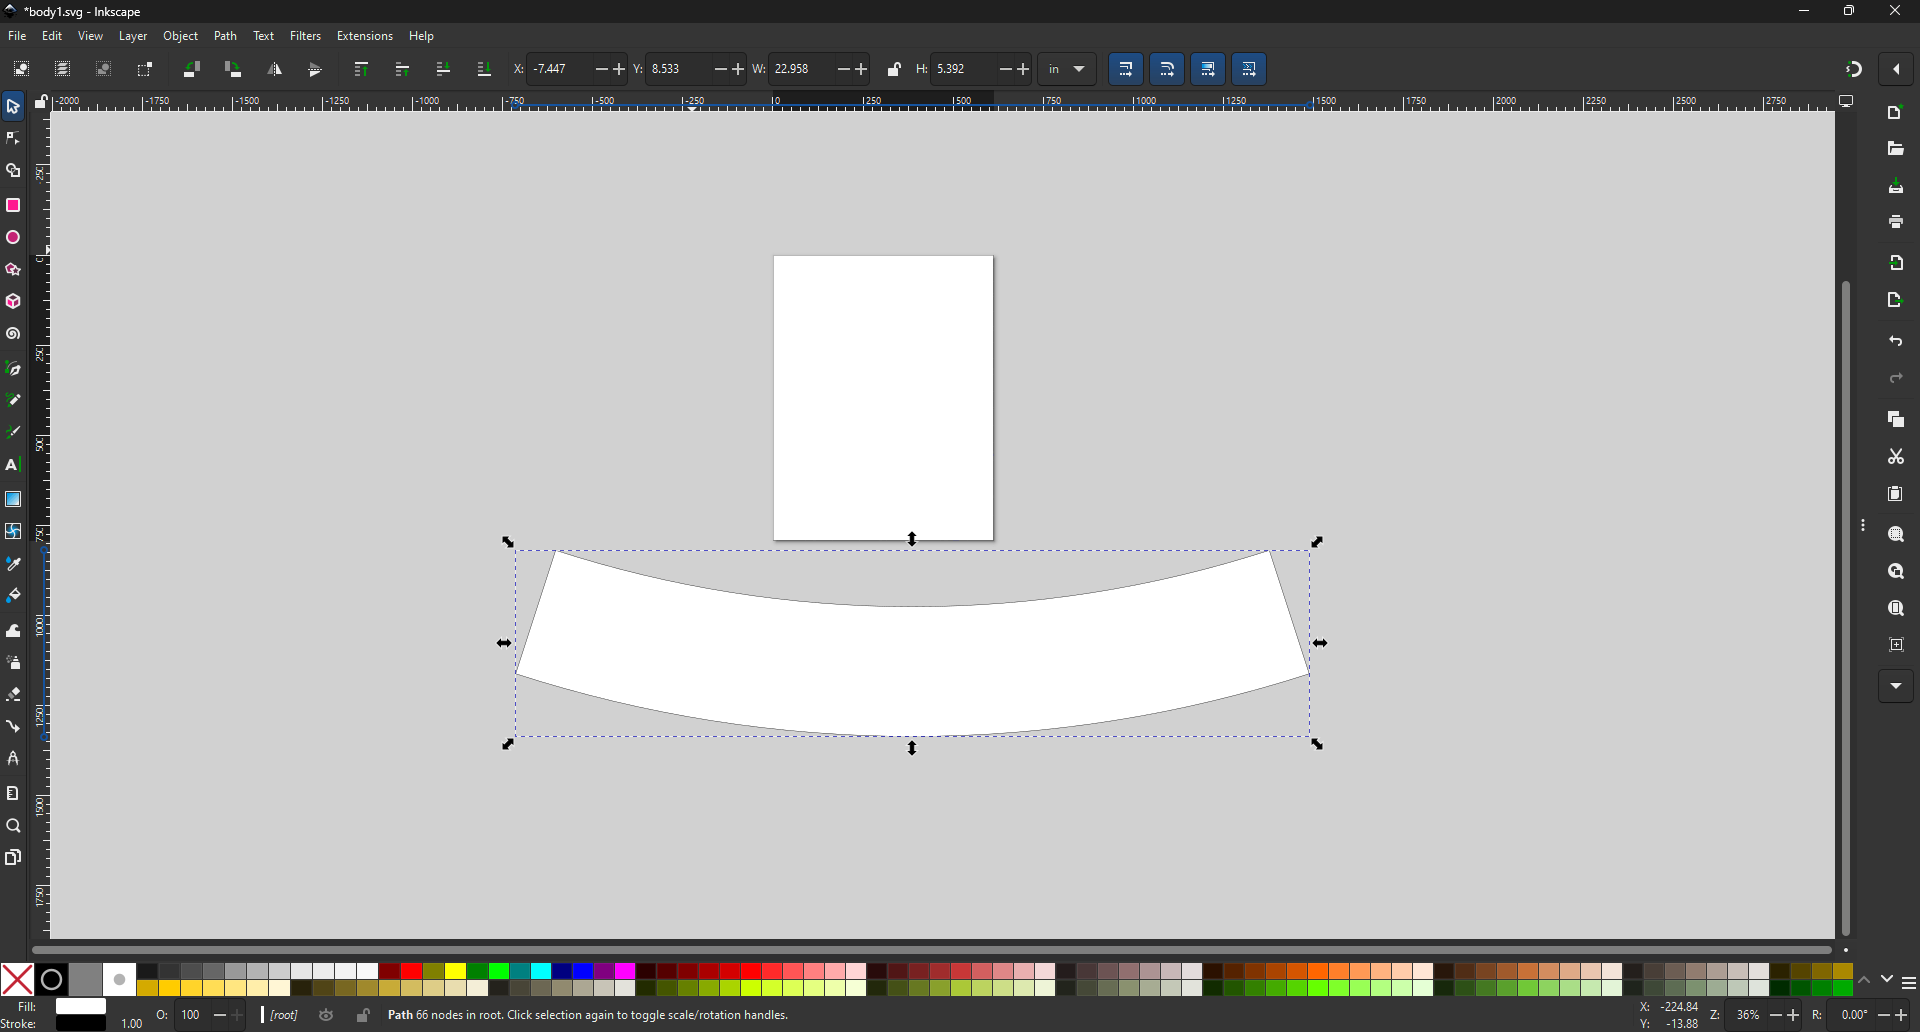Click Flip horizontally icon in toolbar
The height and width of the screenshot is (1032, 1920).
point(275,70)
